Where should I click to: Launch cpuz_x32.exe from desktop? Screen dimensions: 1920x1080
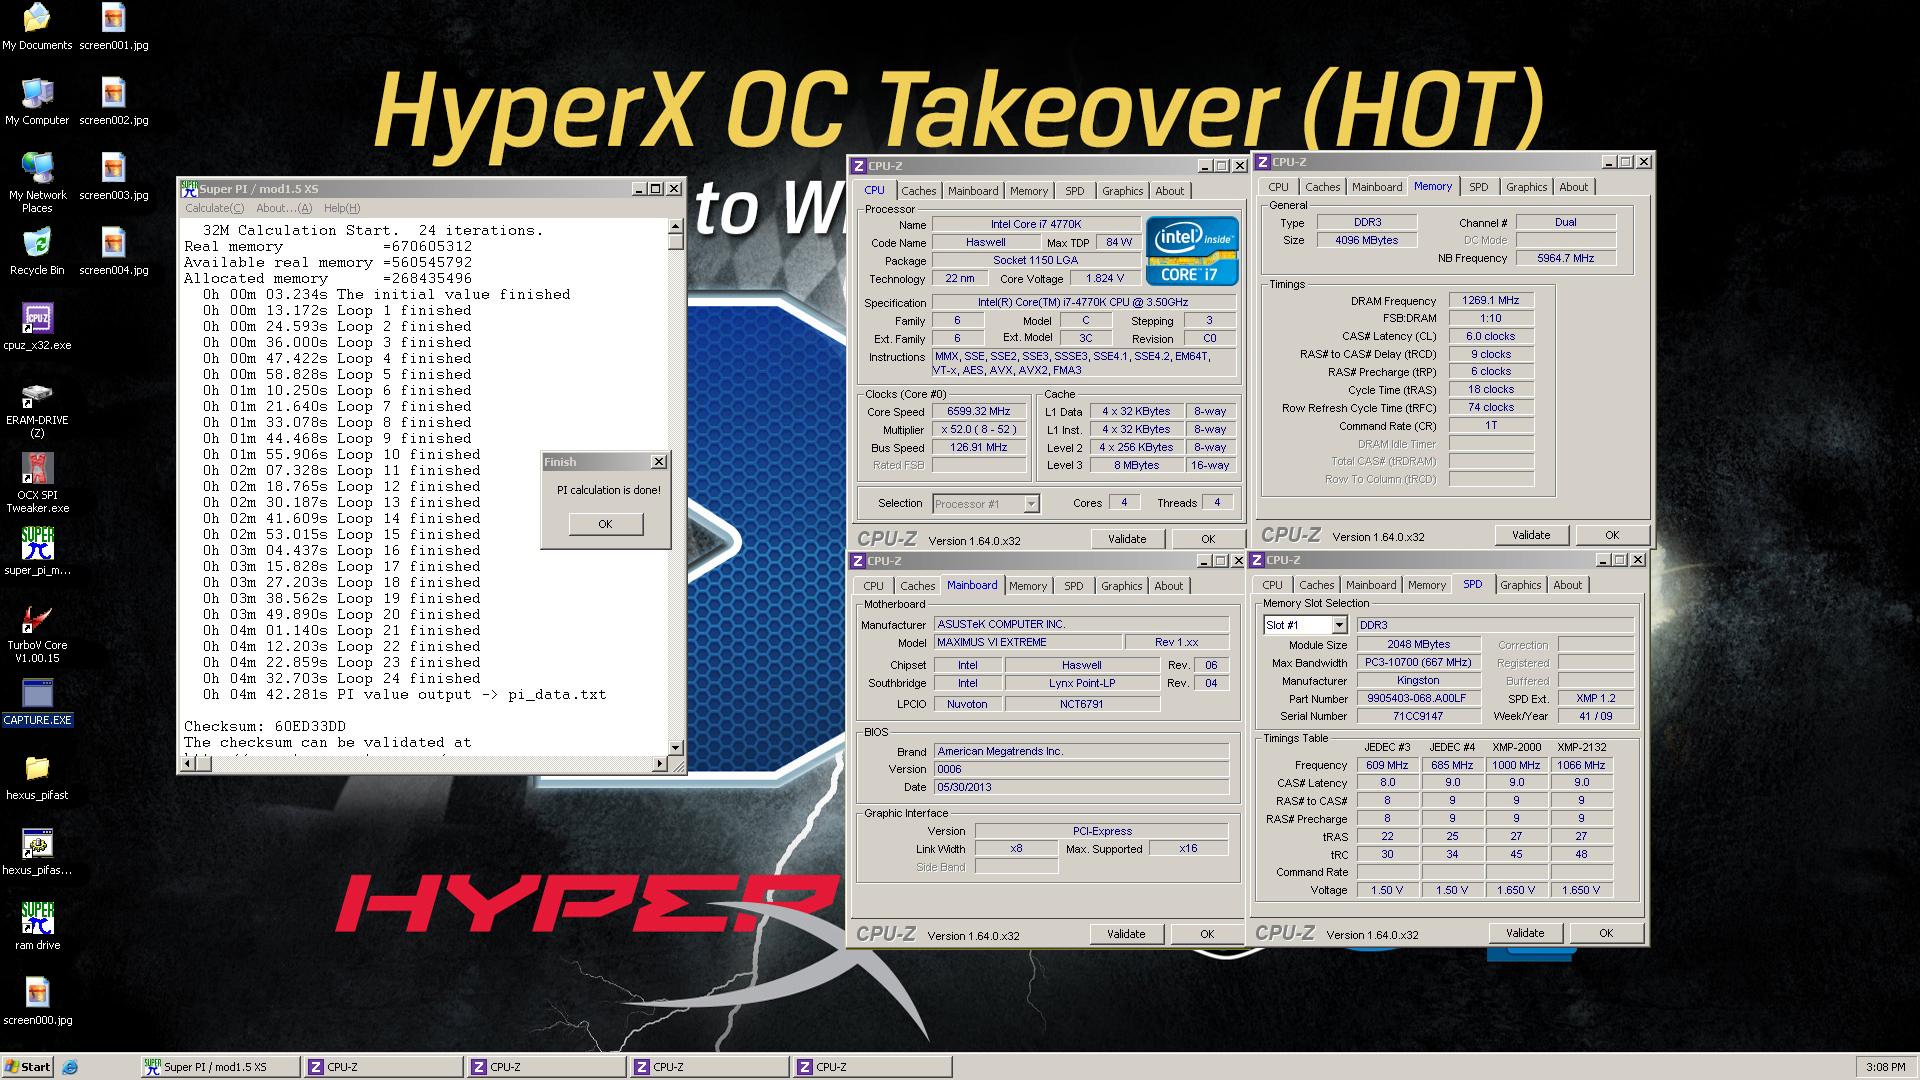(37, 327)
